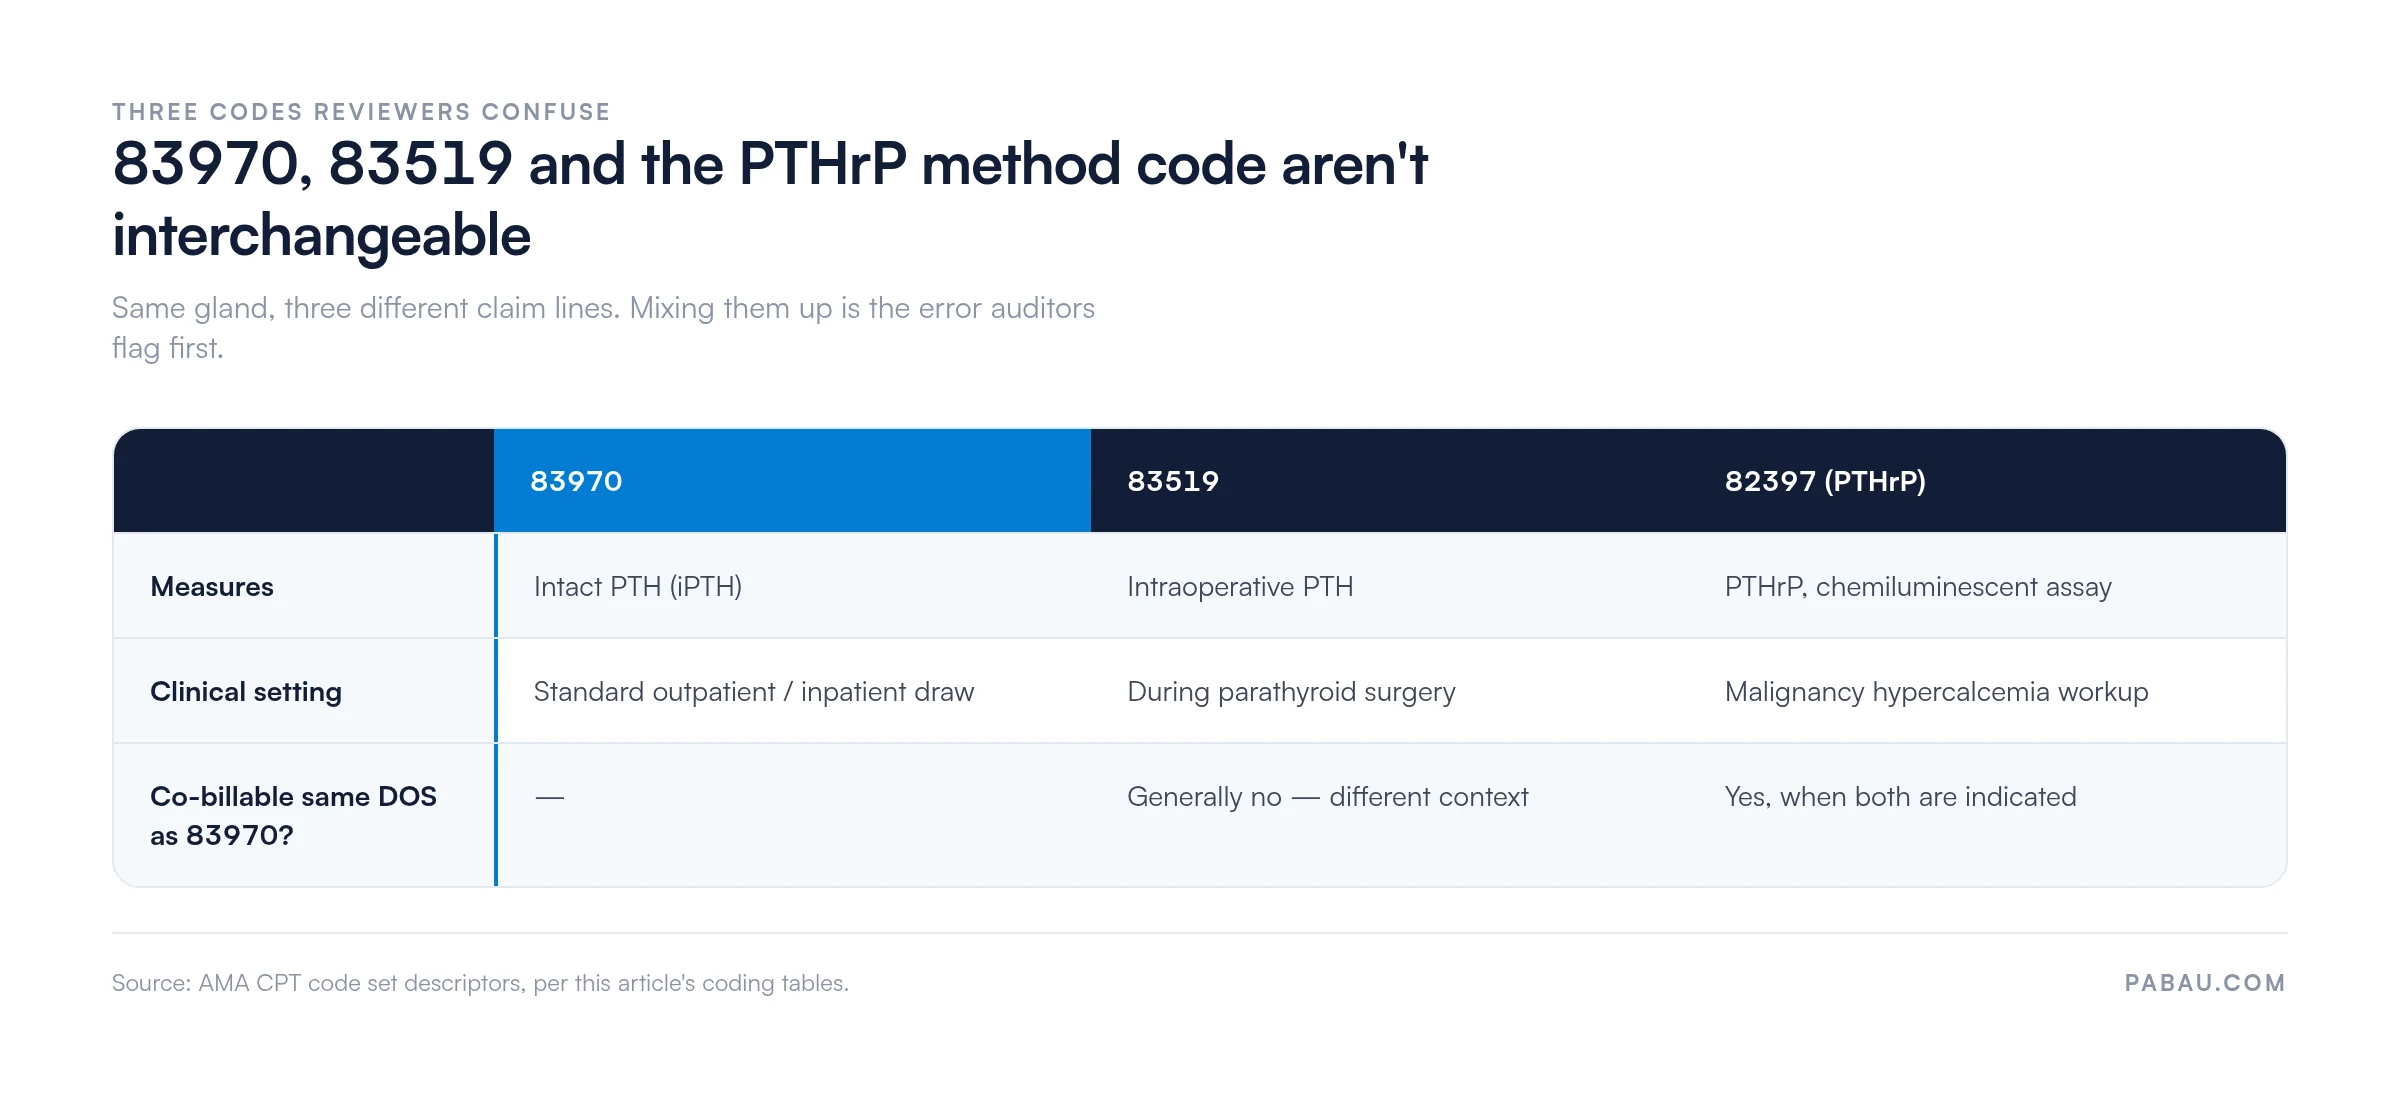
Task: Click Standard outpatient / inpatient draw cell
Action: (x=754, y=692)
